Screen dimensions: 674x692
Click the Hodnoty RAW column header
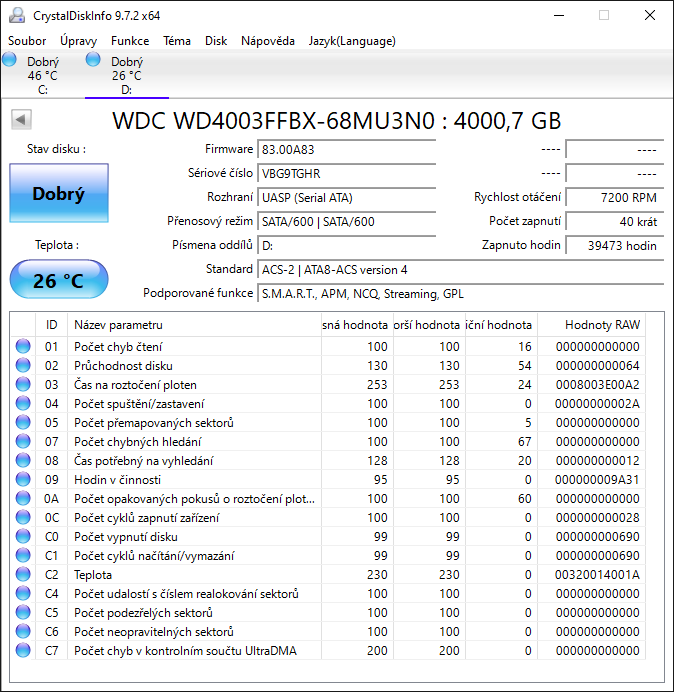pyautogui.click(x=591, y=325)
